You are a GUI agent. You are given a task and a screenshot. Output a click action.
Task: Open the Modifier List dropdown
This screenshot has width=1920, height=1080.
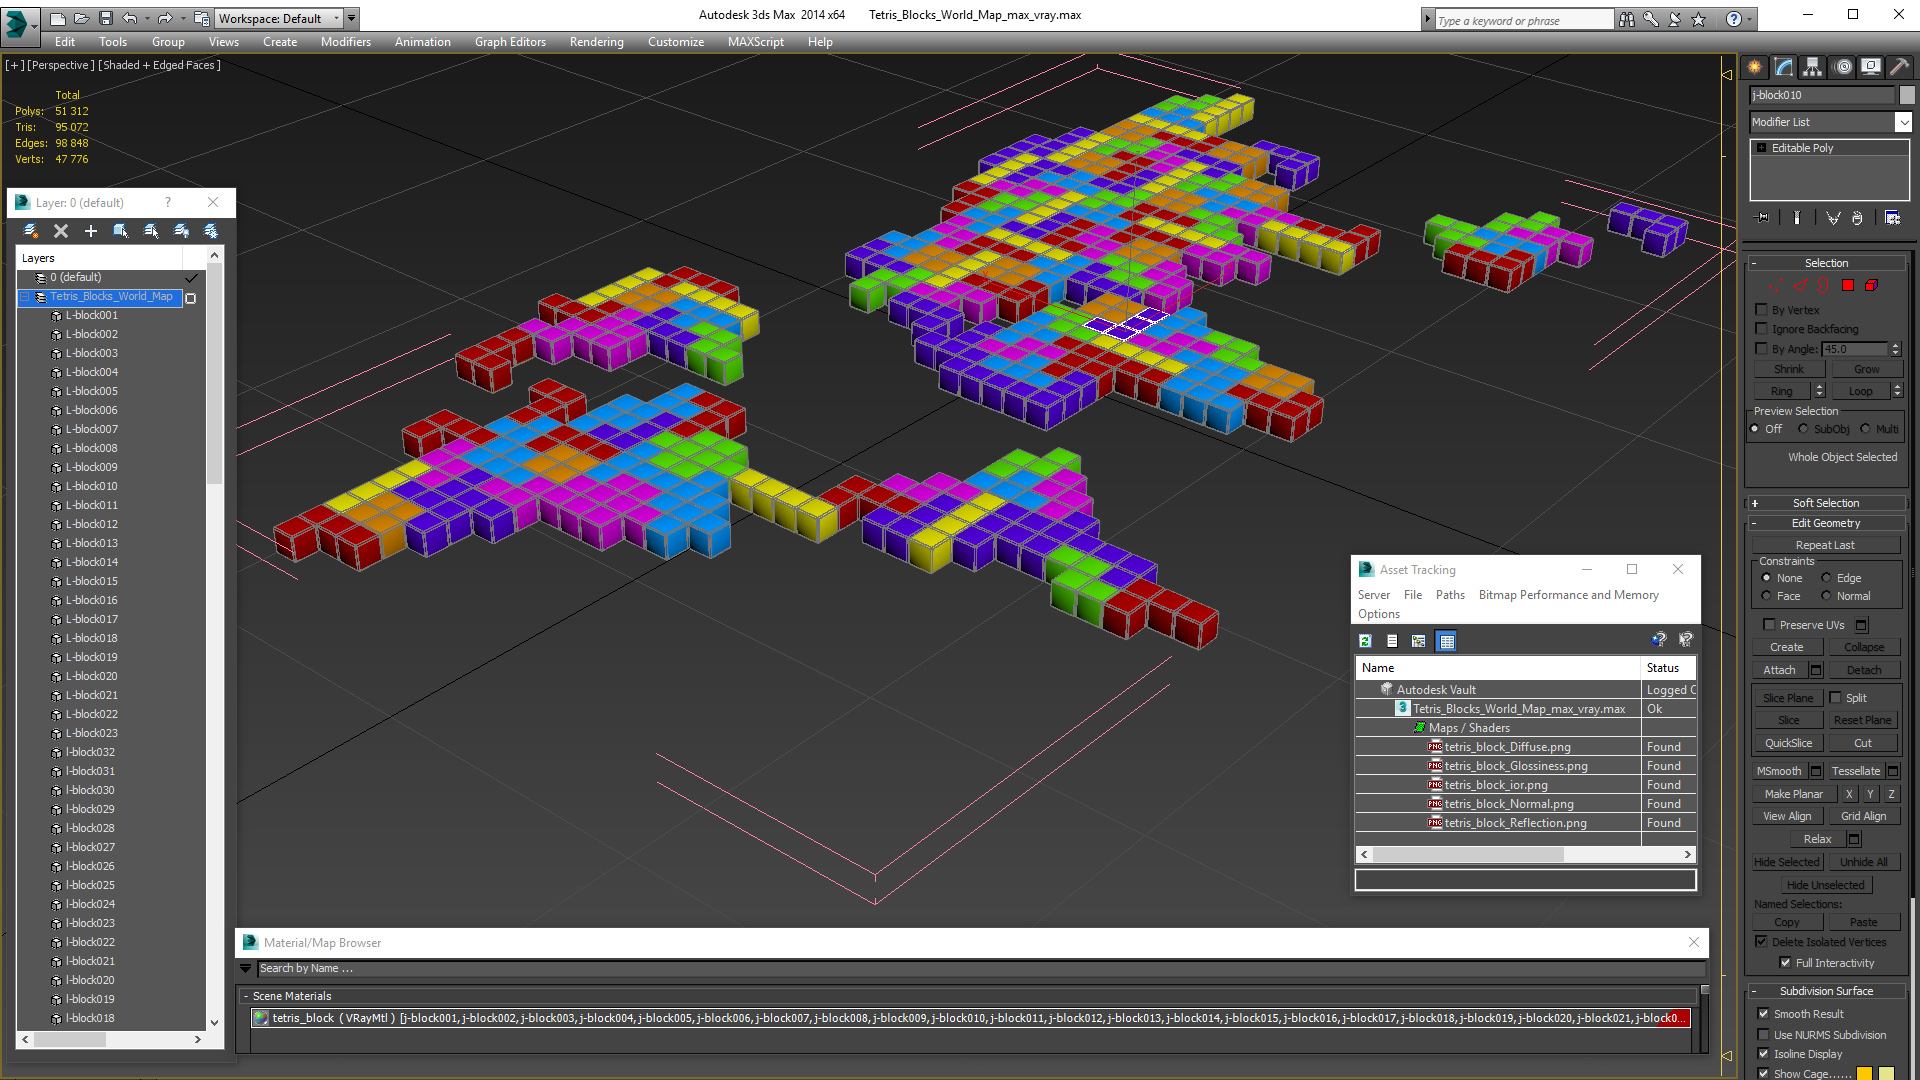[x=1830, y=122]
